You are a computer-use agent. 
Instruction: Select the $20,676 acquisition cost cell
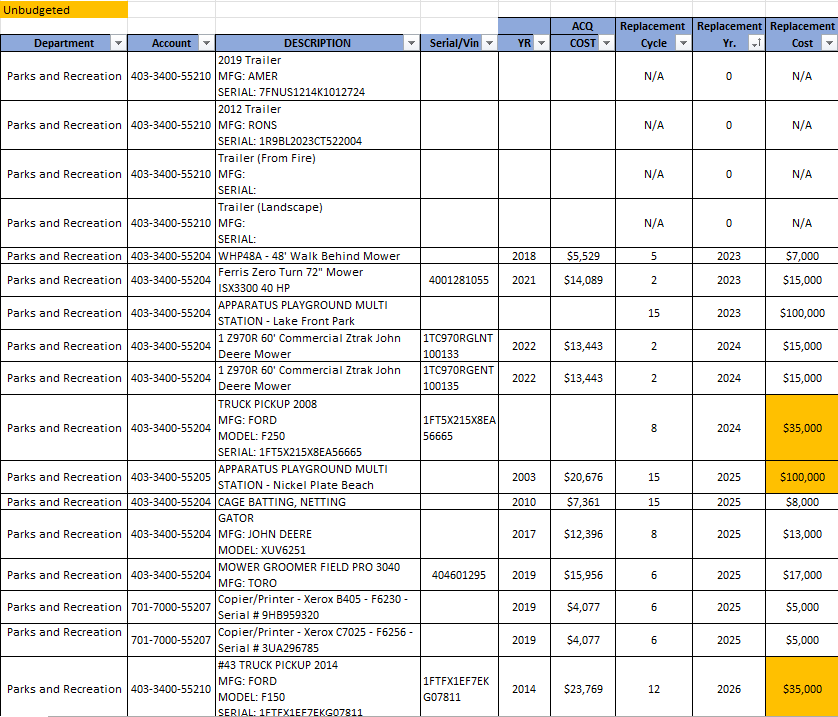pos(583,477)
